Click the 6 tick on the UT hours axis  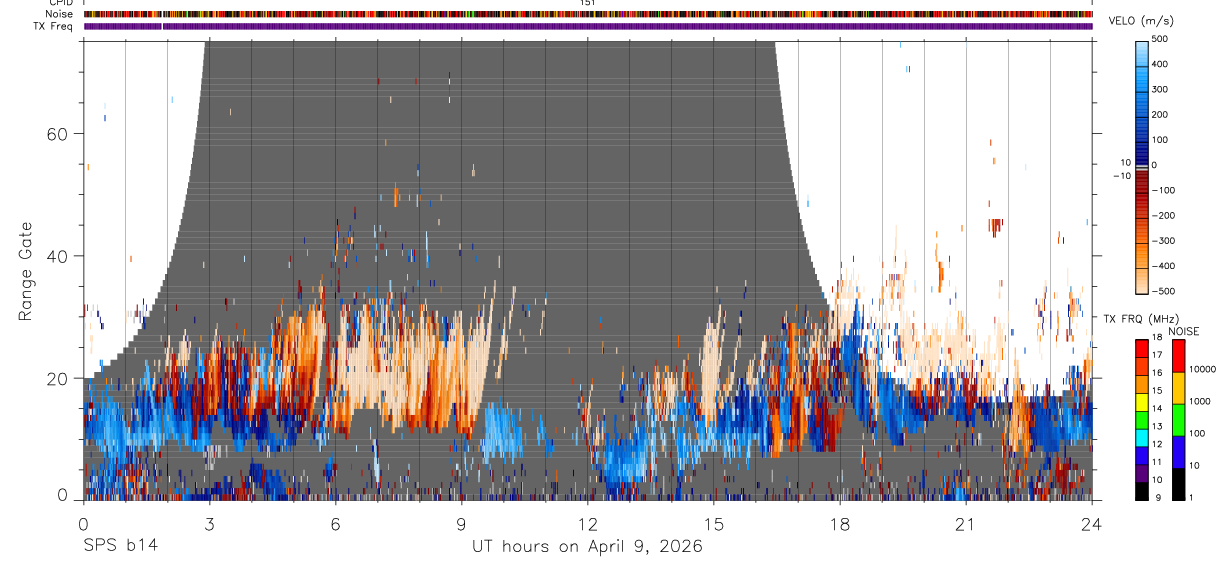335,523
